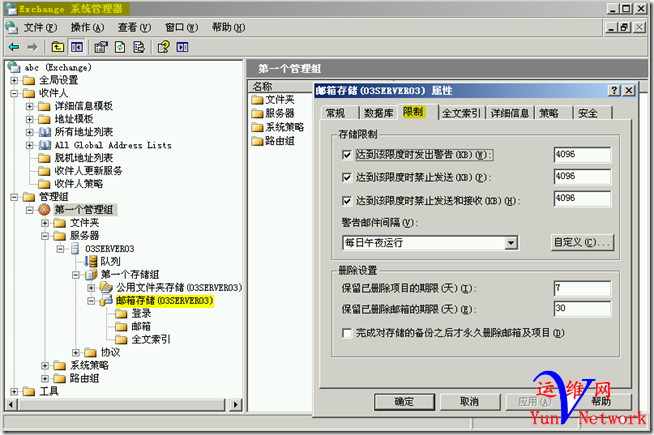Select the 队列 queue icon
Viewport: 654px width, 435px height.
(x=91, y=262)
